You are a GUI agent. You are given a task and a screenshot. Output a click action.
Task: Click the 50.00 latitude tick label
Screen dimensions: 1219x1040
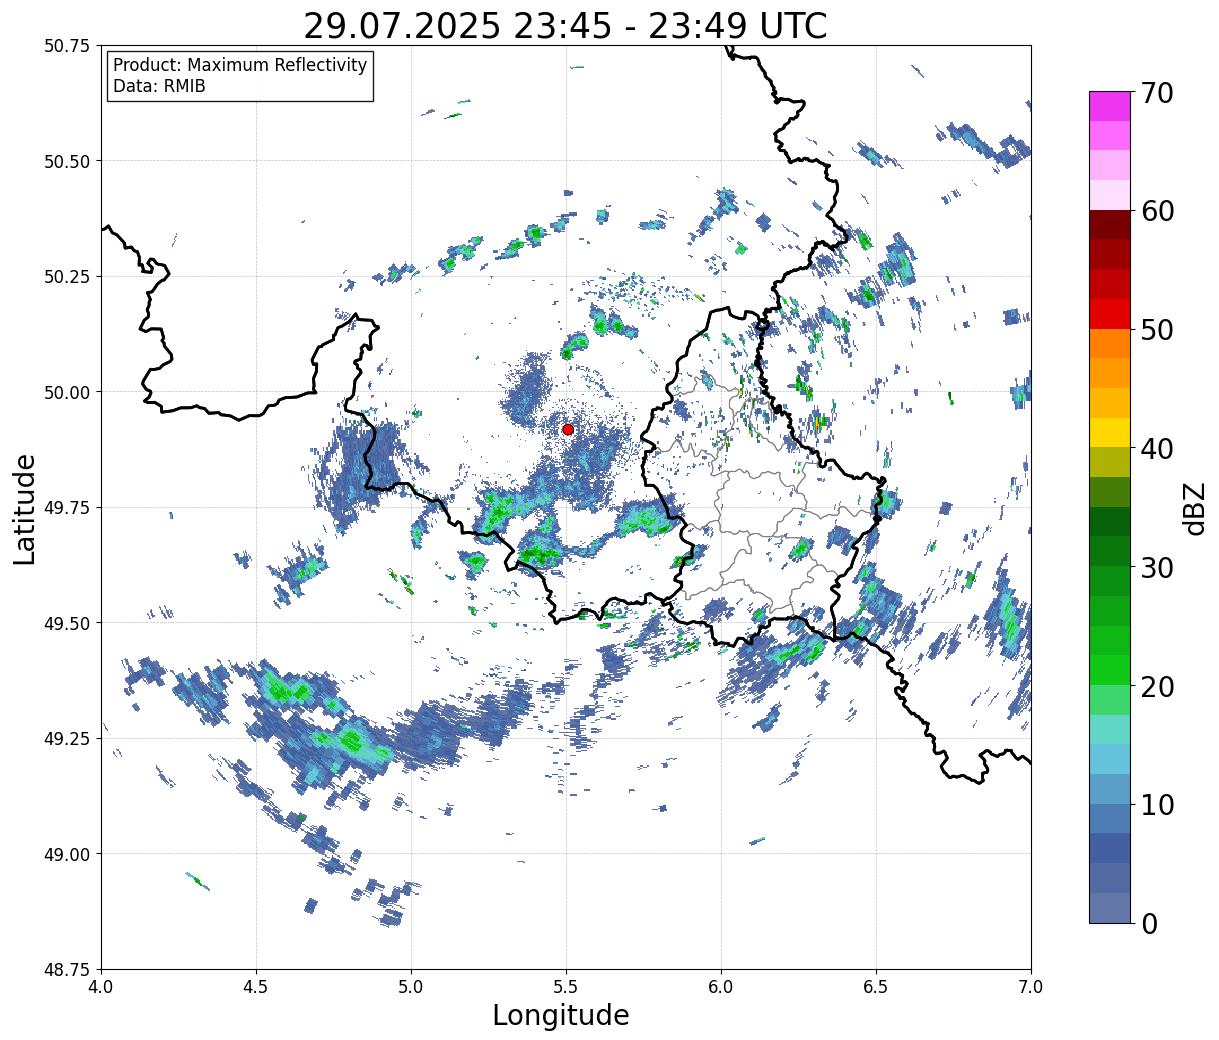(x=67, y=392)
